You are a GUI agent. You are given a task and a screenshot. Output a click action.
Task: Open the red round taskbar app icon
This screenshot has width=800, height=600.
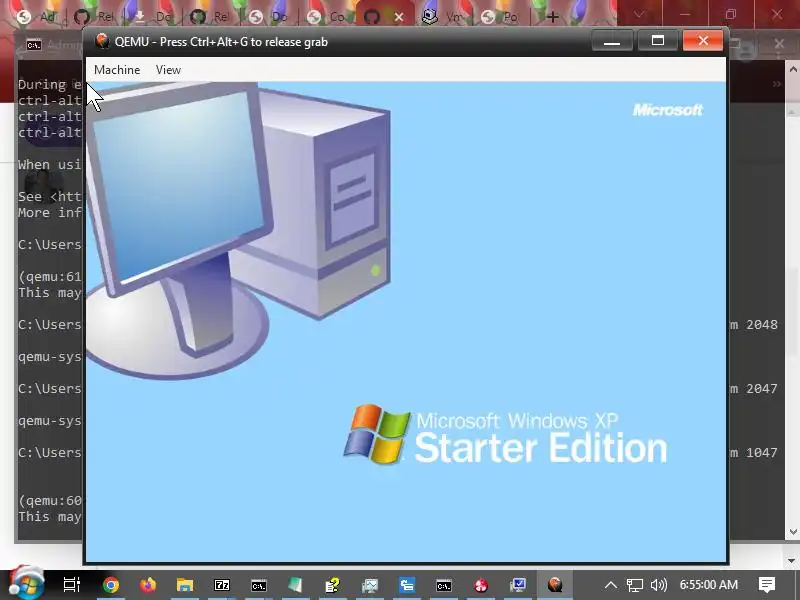click(481, 585)
